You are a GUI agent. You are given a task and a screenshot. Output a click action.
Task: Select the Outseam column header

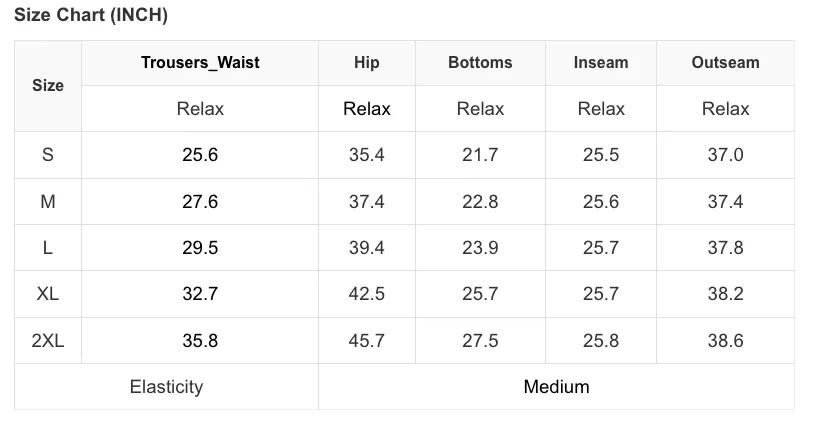[725, 63]
